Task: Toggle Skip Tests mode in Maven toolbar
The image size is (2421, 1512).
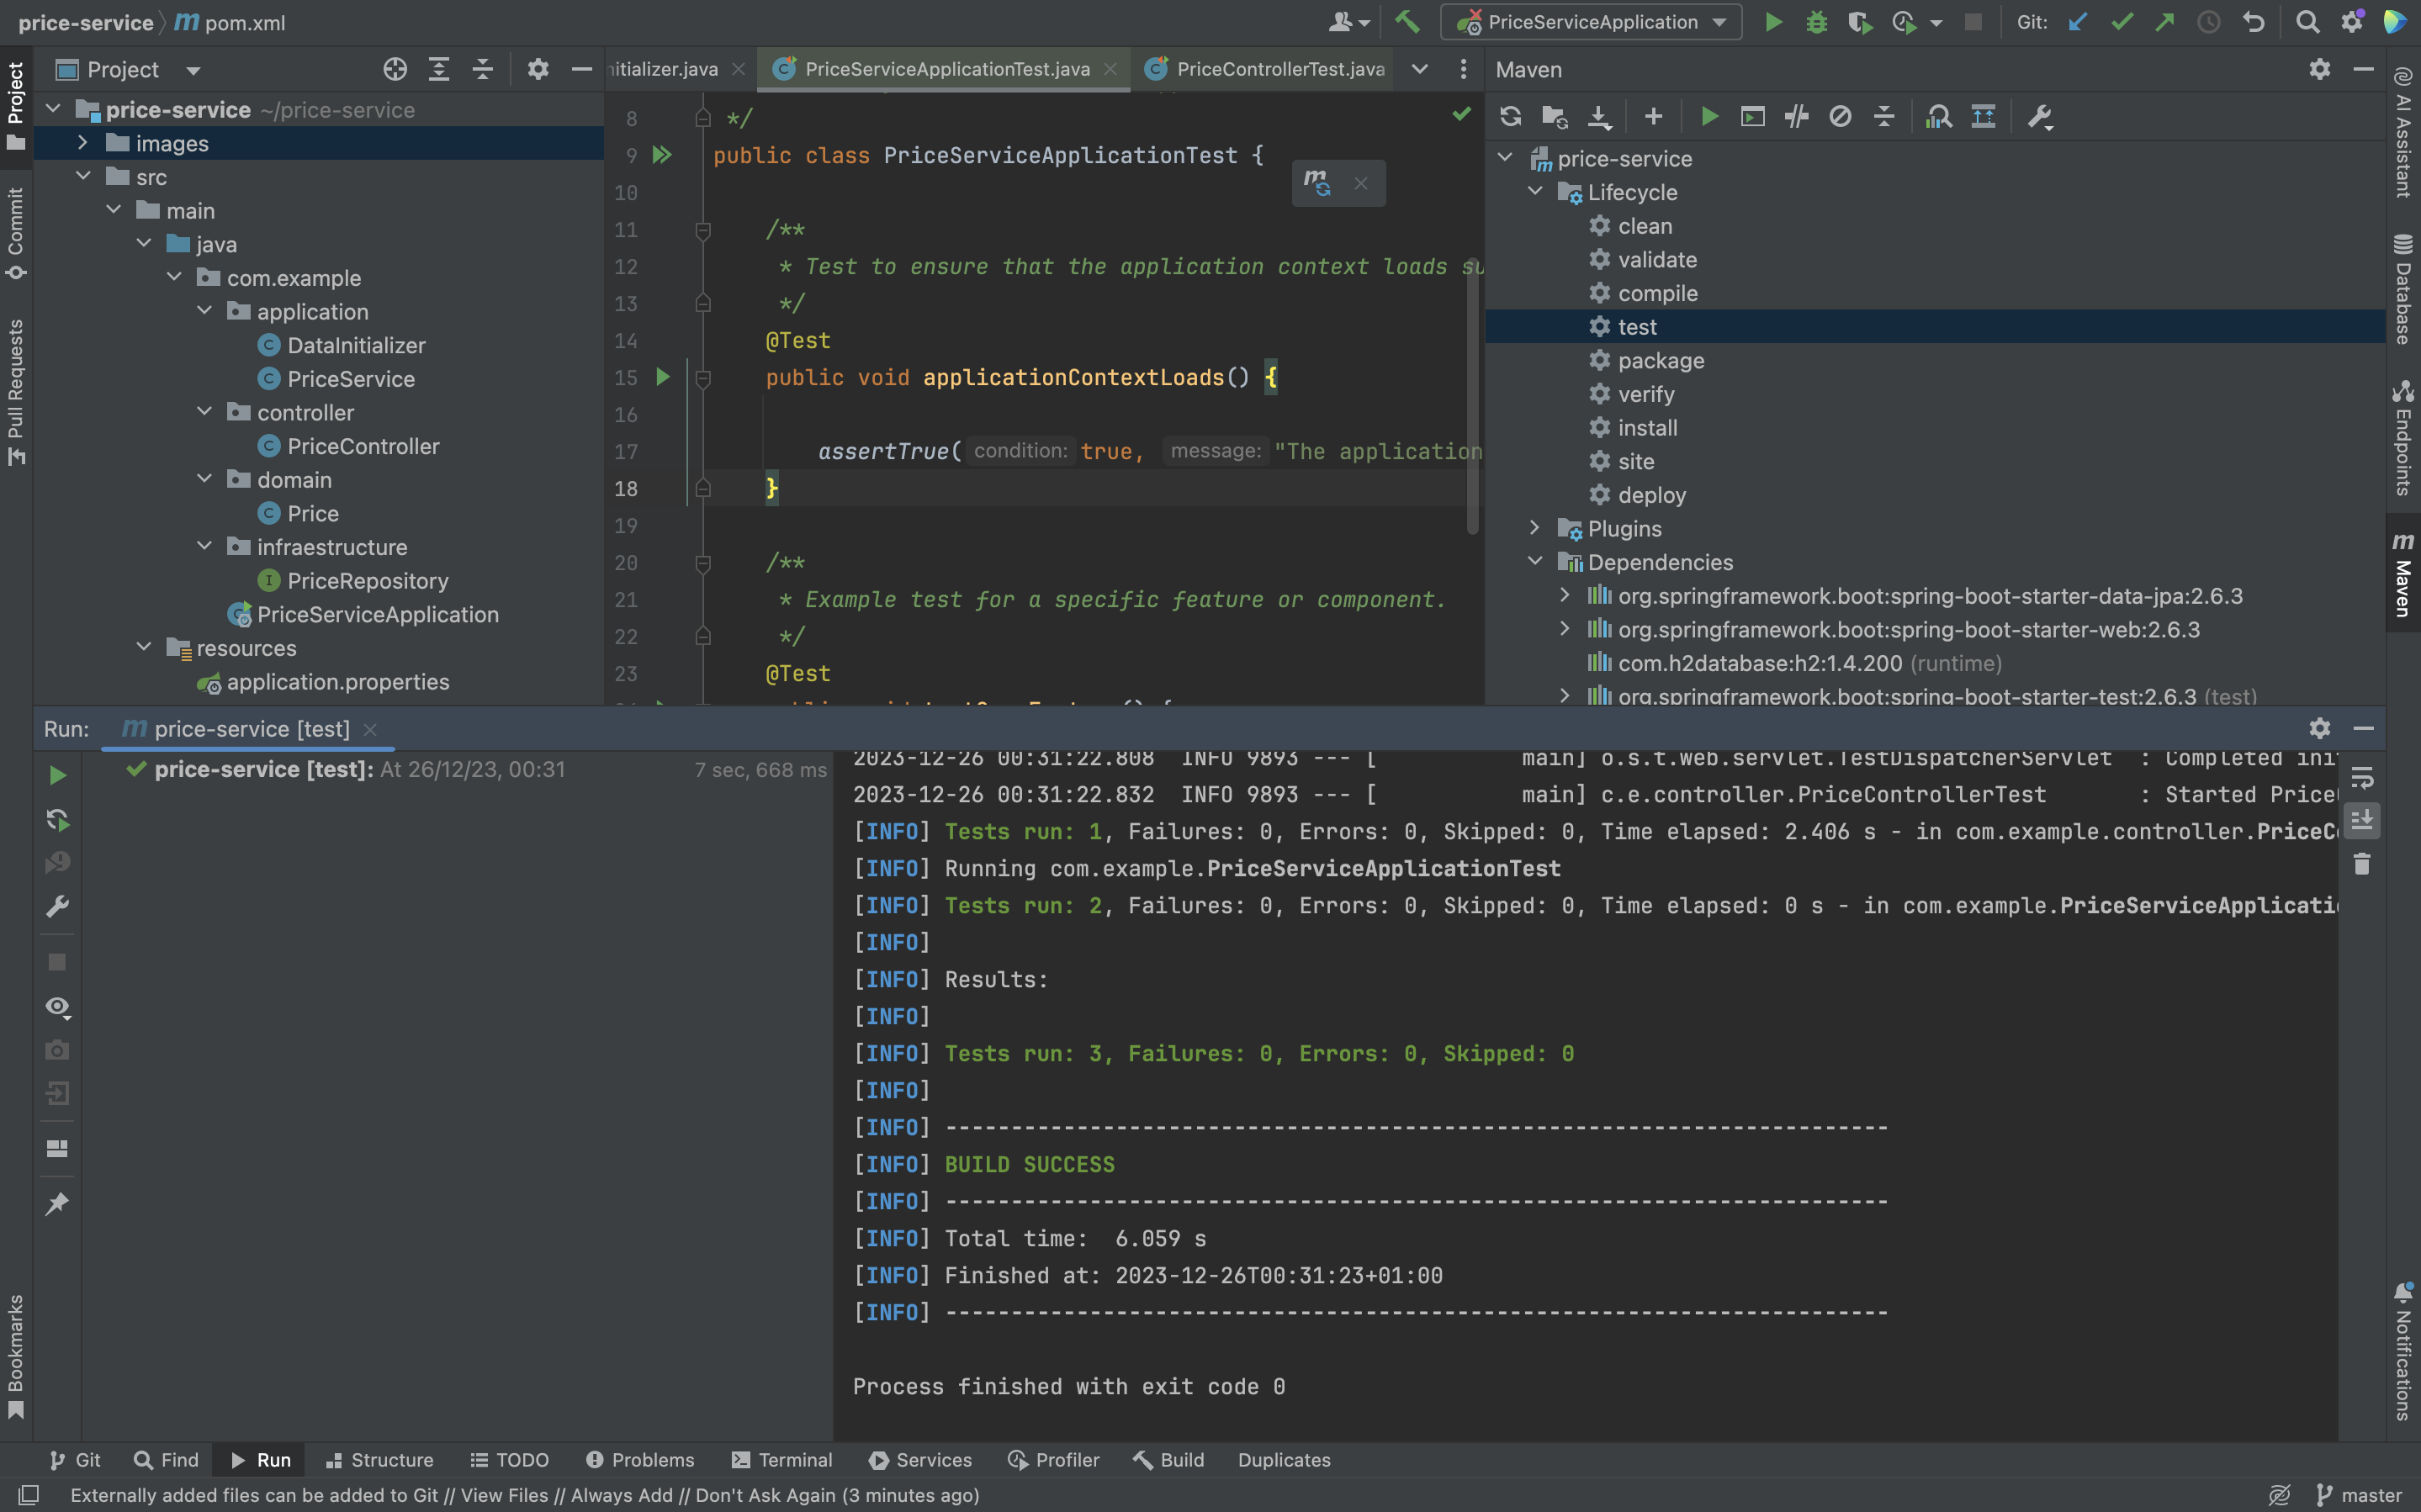Action: pyautogui.click(x=1840, y=117)
